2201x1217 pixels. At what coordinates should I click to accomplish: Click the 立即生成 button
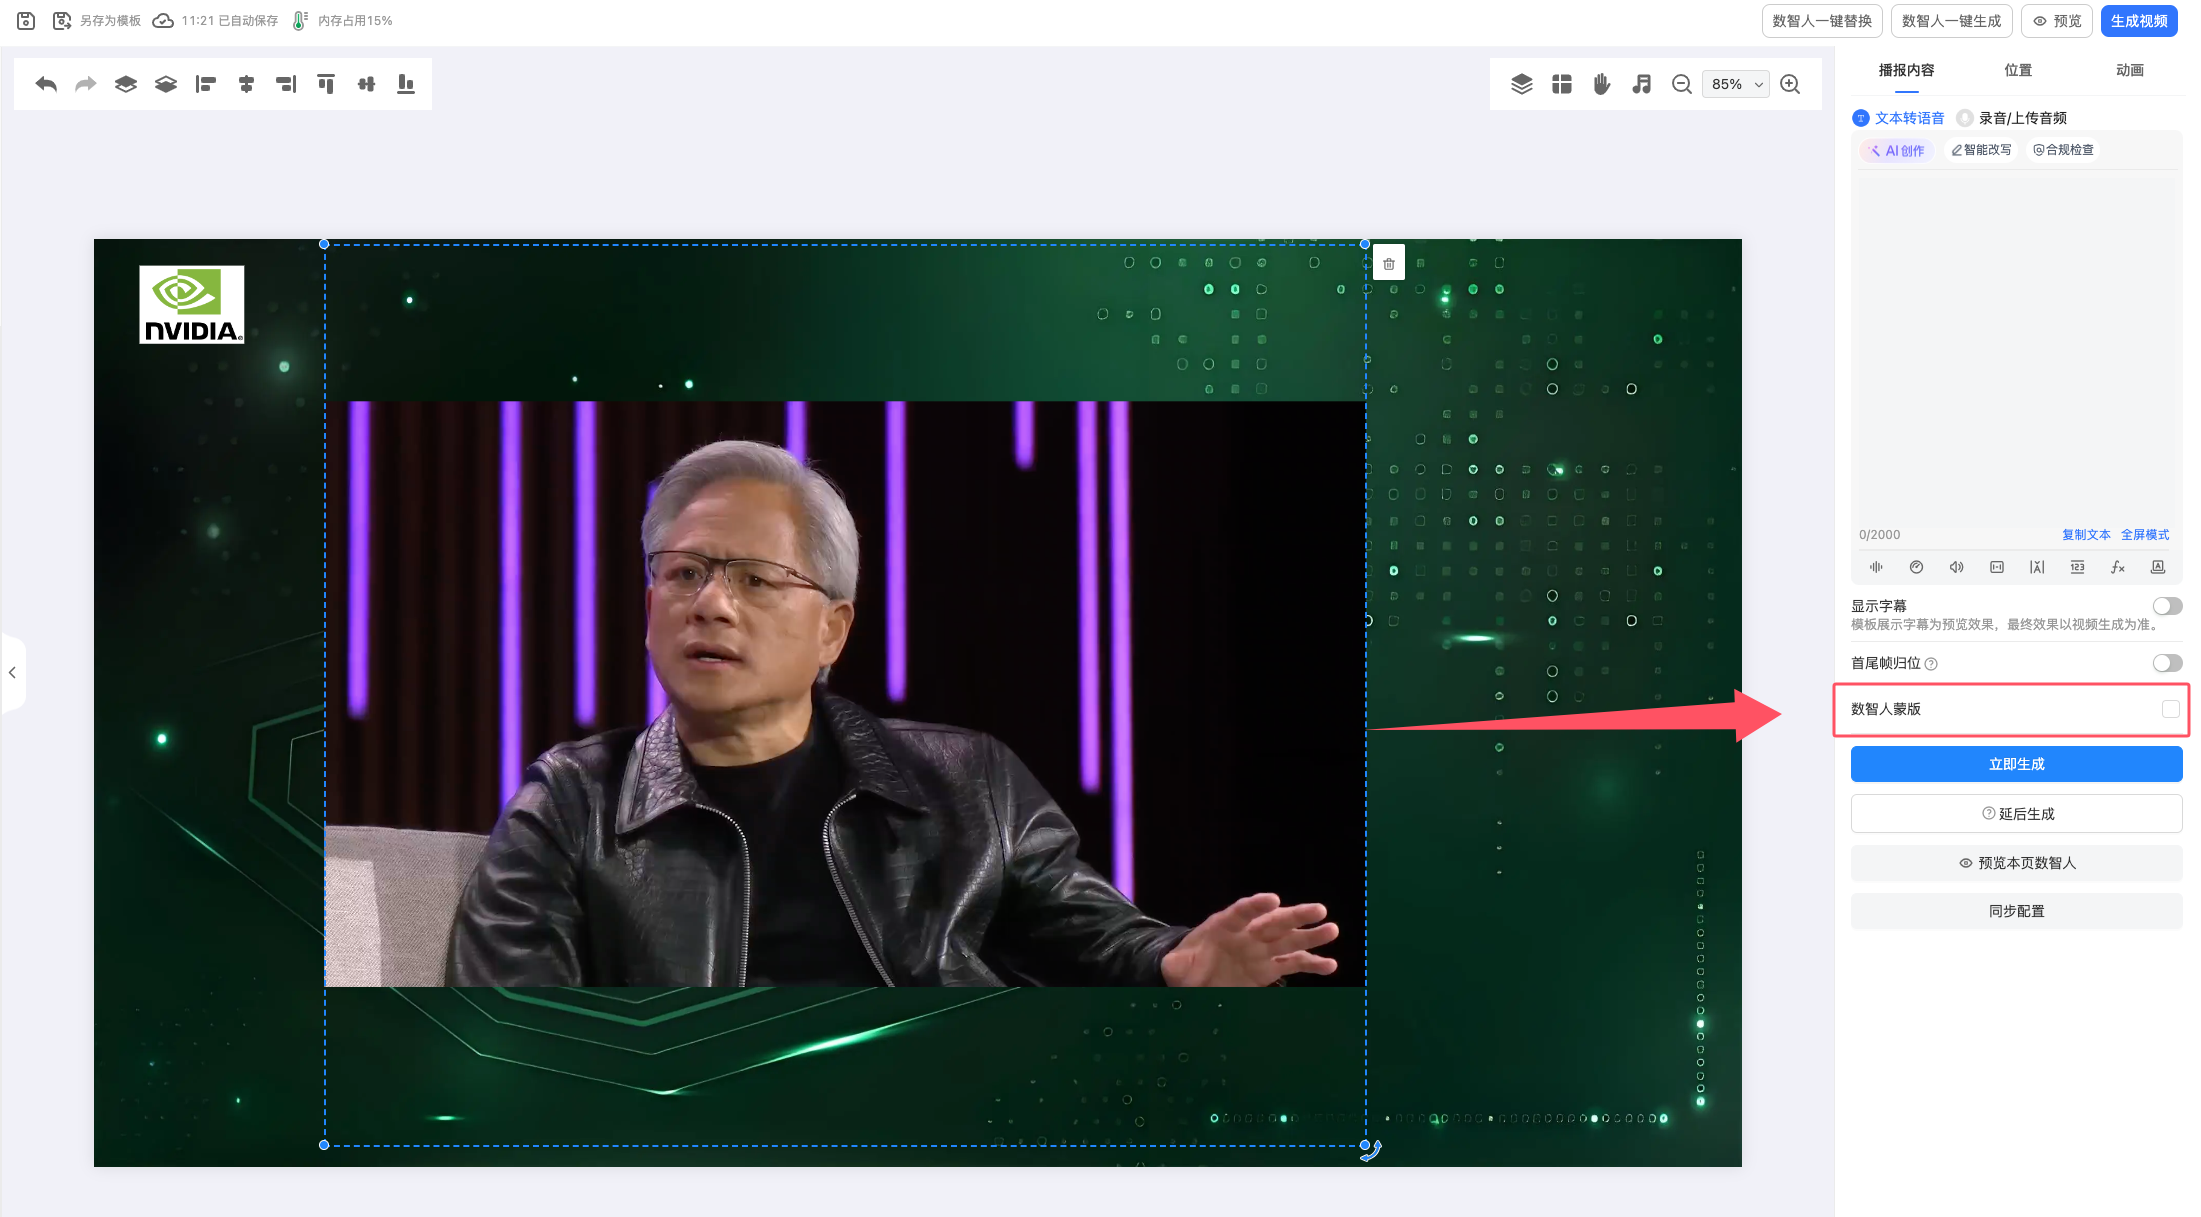coord(2016,764)
